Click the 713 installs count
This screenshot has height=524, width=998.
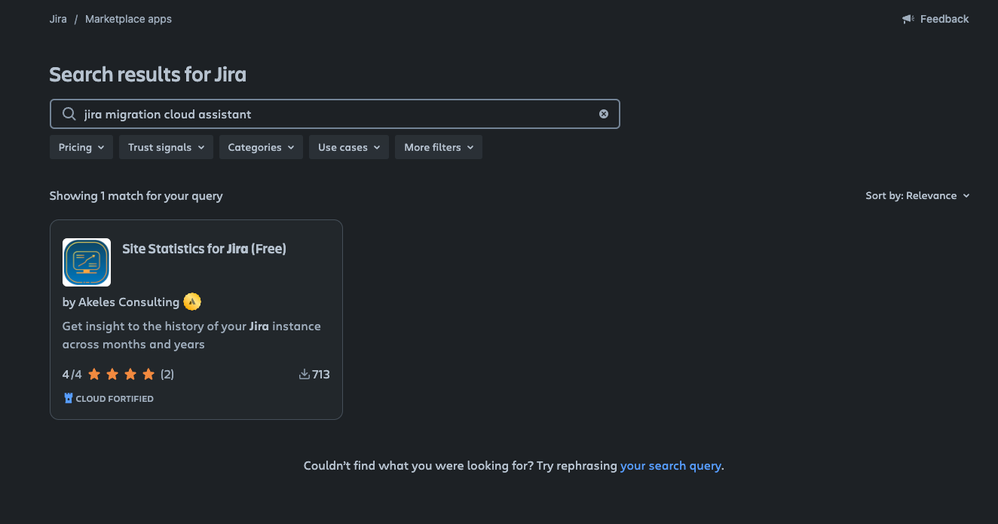[321, 374]
